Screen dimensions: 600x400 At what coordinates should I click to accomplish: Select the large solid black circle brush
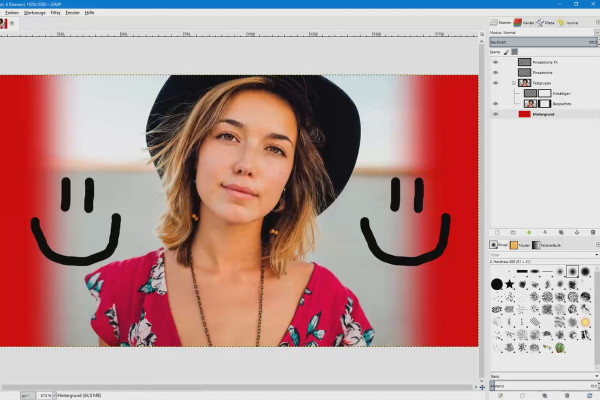point(497,284)
